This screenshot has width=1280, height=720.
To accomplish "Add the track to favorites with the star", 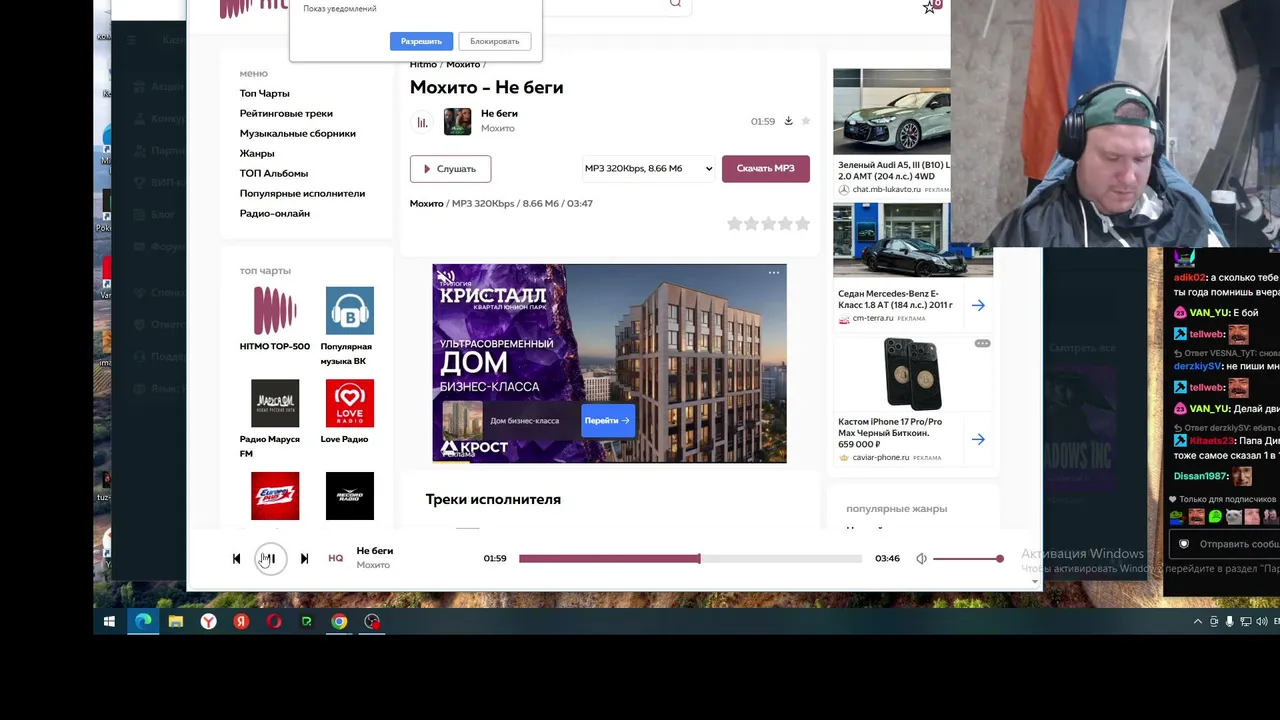I will (806, 121).
